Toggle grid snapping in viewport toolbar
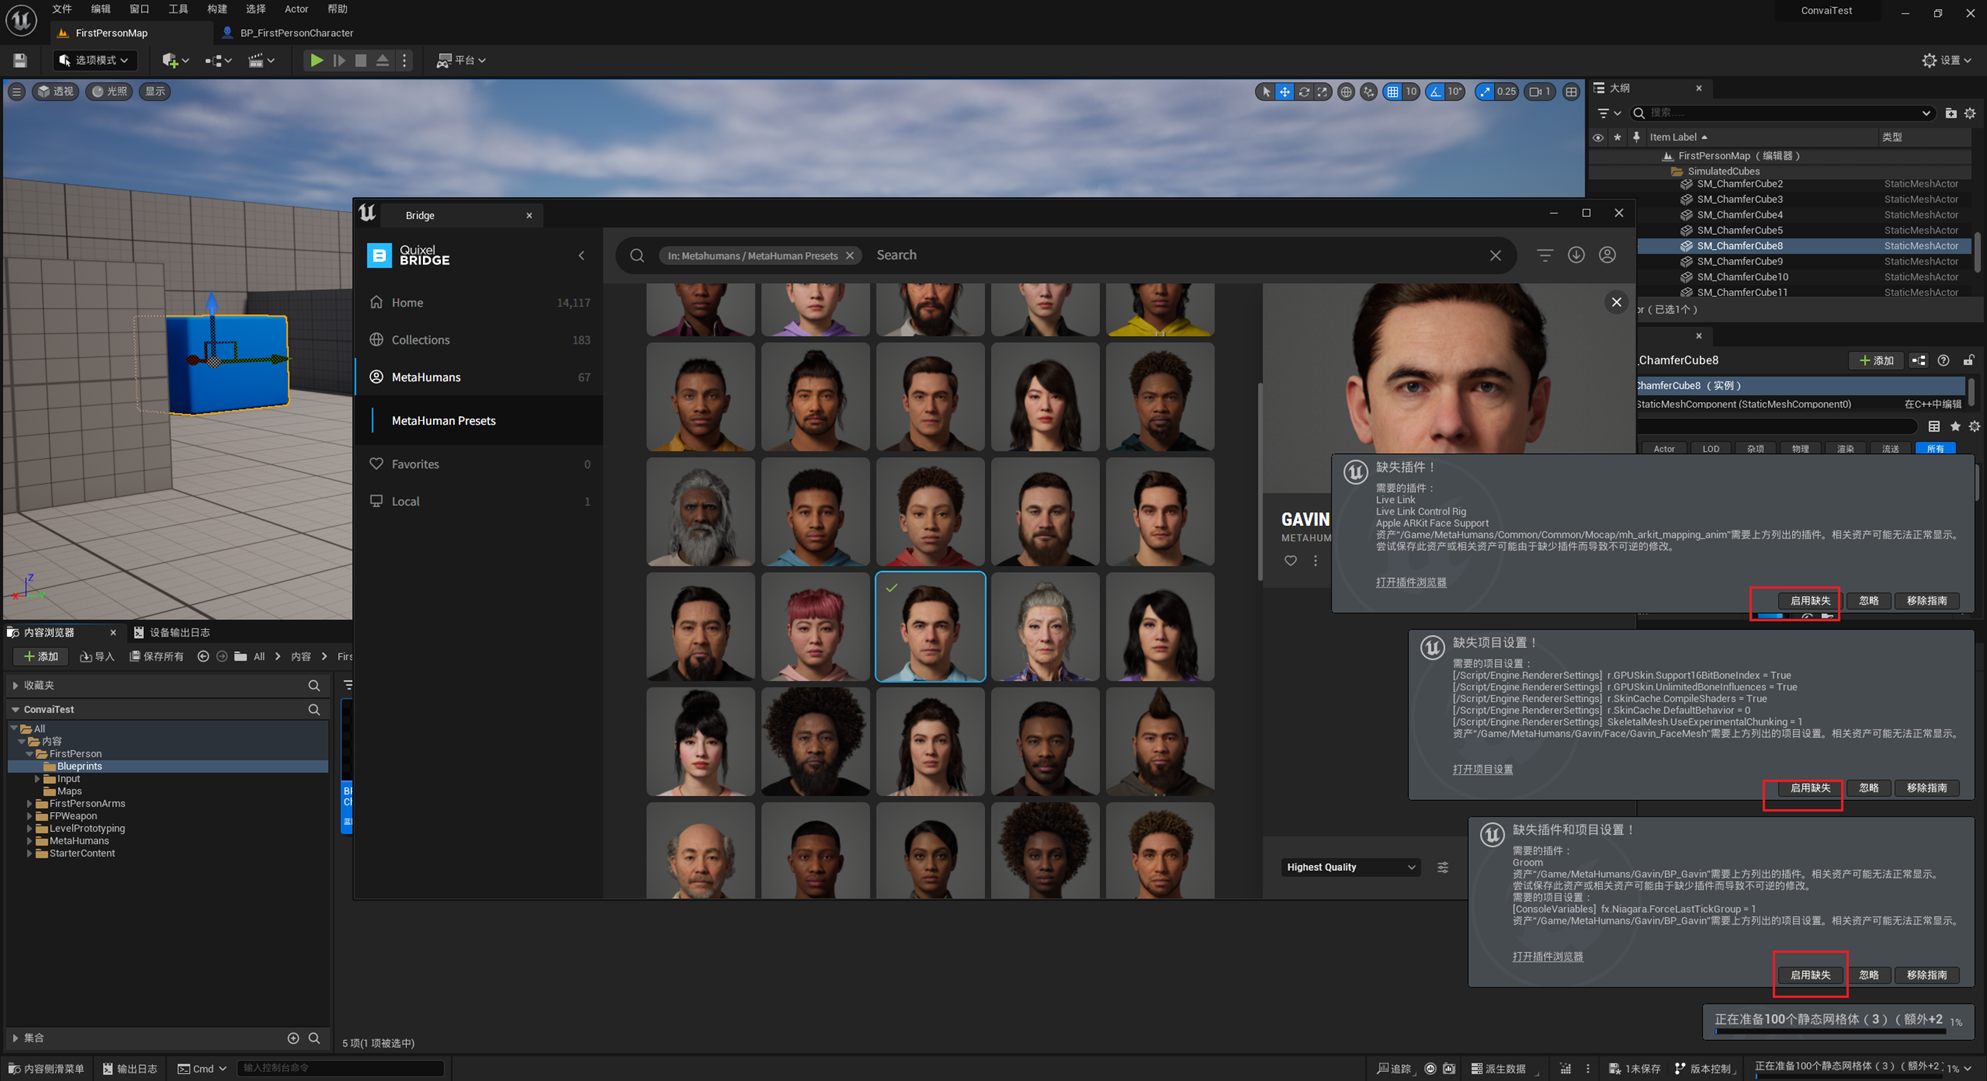The width and height of the screenshot is (1987, 1081). pyautogui.click(x=1392, y=91)
